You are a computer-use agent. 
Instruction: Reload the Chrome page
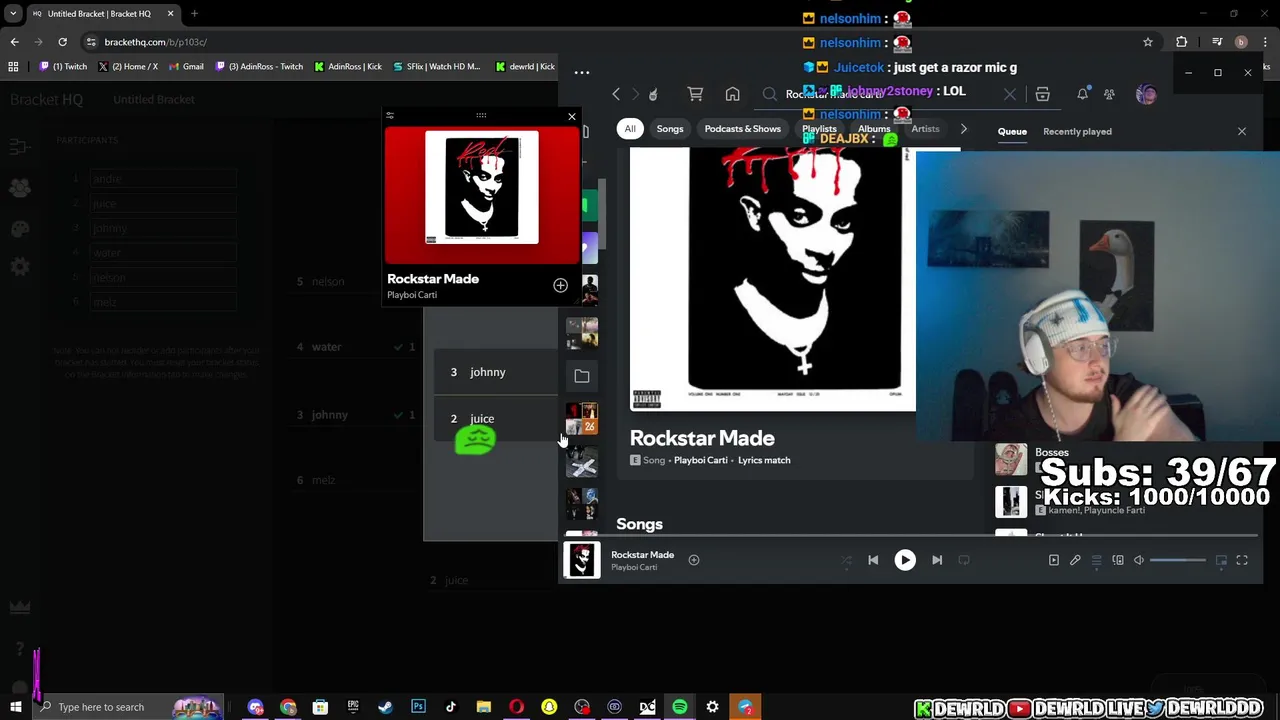click(62, 42)
